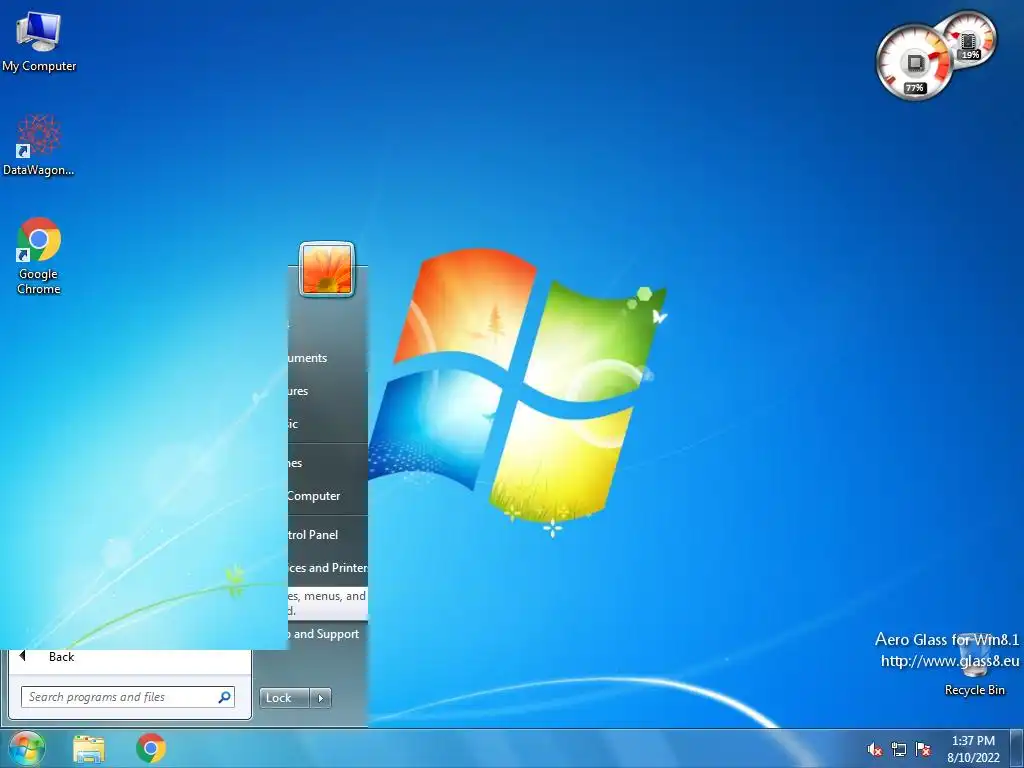
Task: Click the muted volume tray icon
Action: (874, 750)
